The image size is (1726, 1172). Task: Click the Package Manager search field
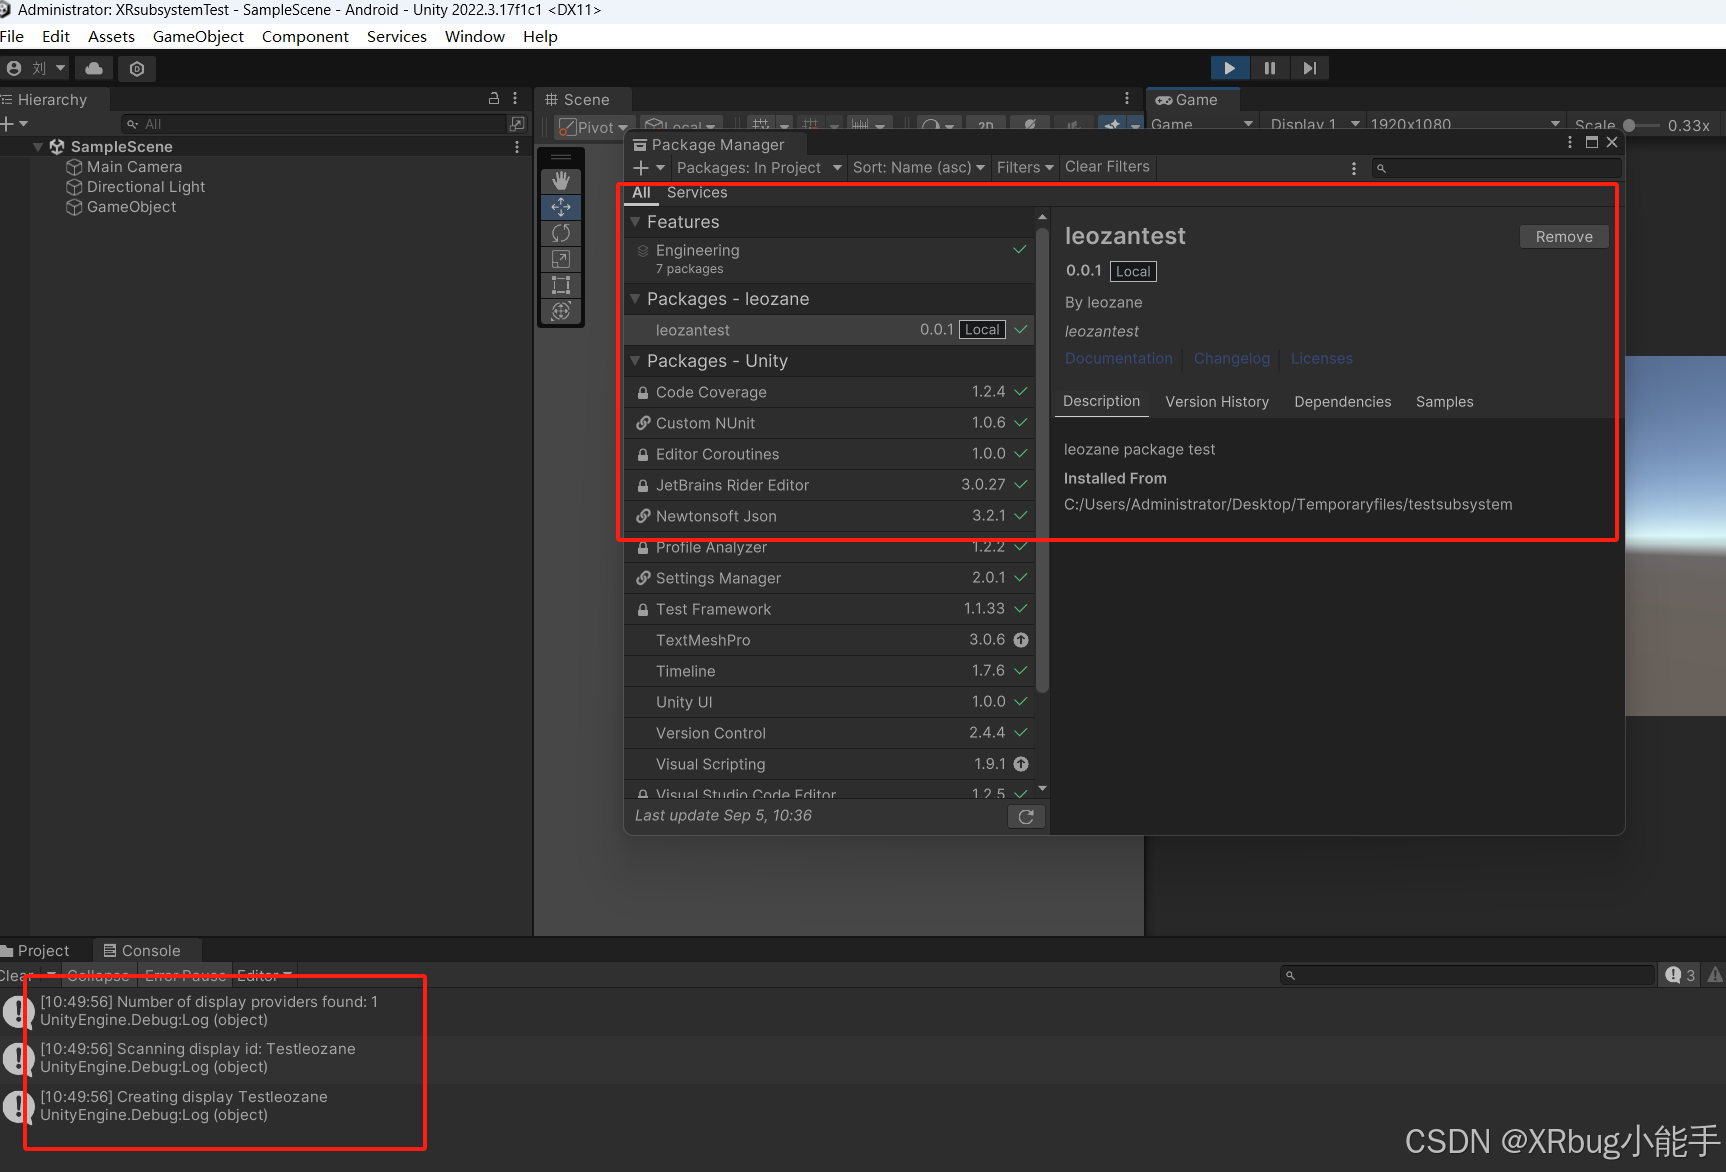[1497, 168]
